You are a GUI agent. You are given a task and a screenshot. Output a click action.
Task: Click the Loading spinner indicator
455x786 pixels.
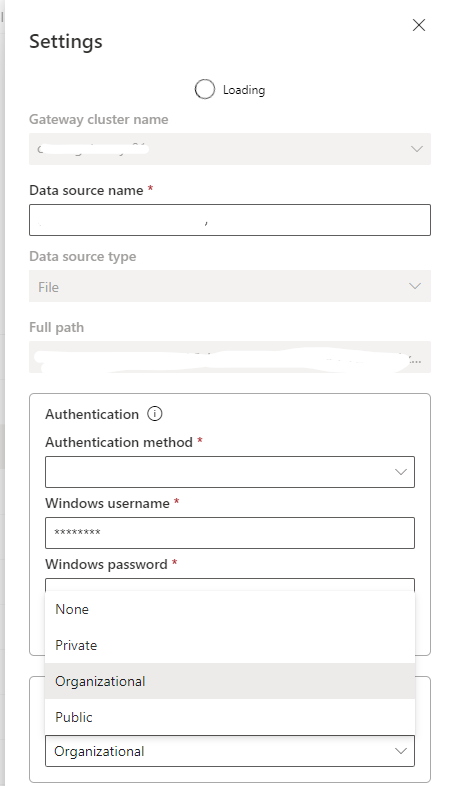point(204,90)
